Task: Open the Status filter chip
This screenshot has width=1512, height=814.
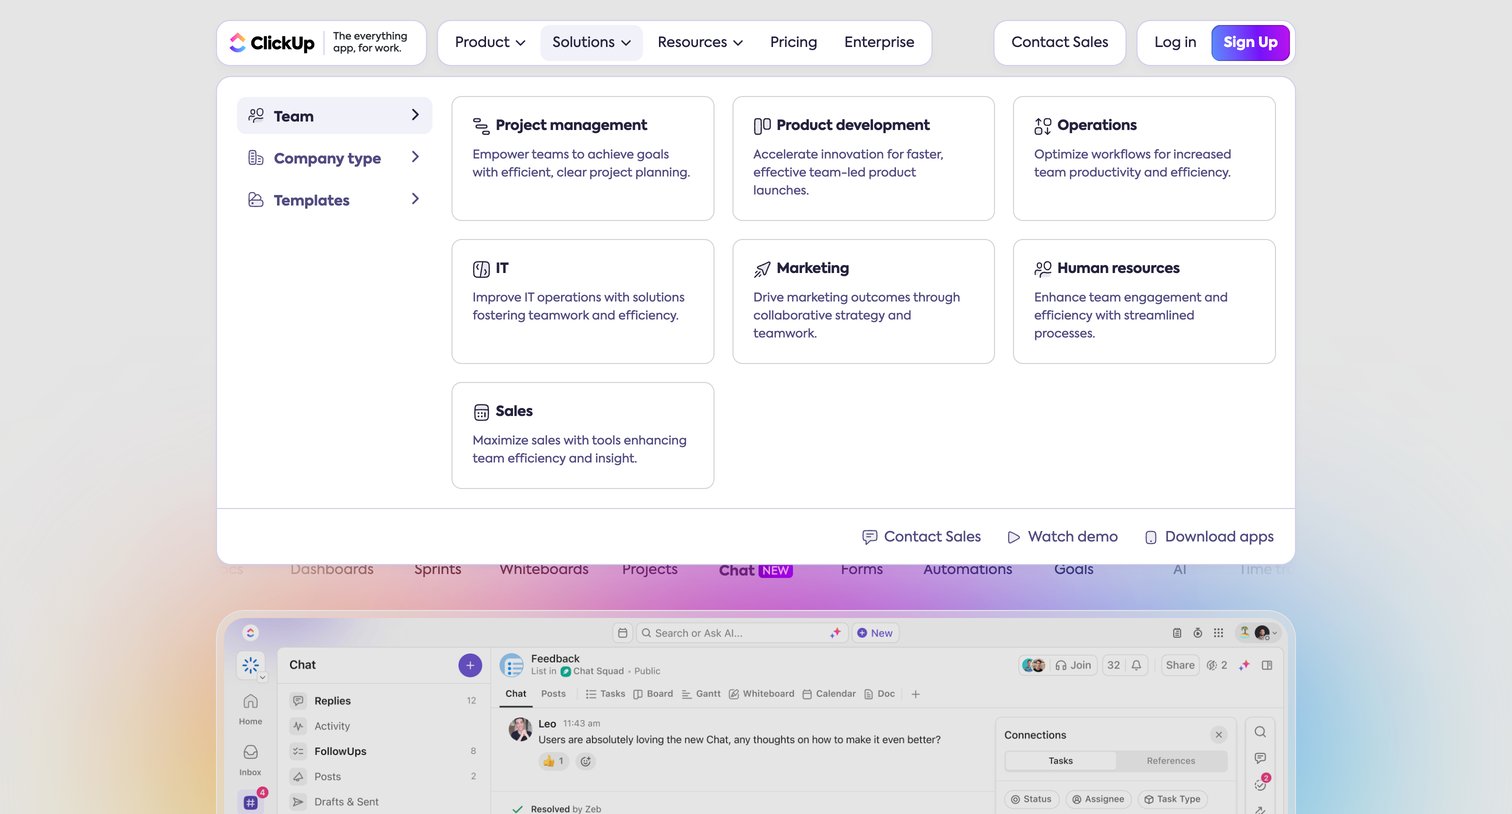Action: [x=1031, y=799]
